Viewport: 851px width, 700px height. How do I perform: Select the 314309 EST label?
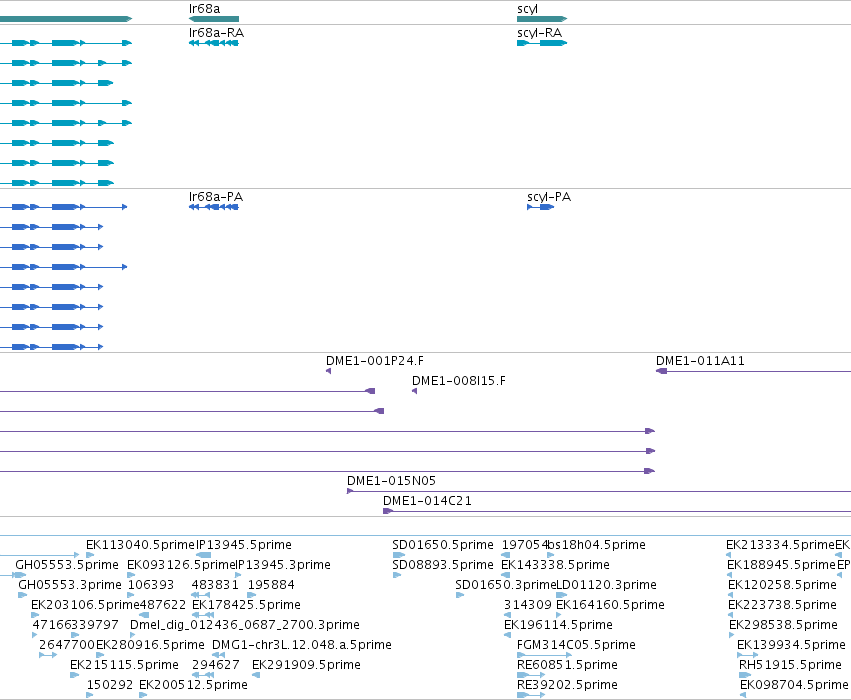coord(528,604)
